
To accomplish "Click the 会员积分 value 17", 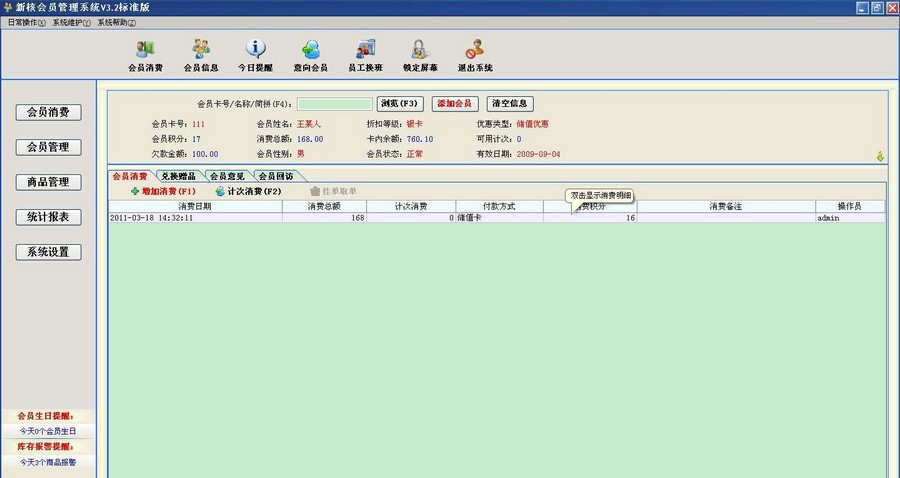I will [196, 139].
